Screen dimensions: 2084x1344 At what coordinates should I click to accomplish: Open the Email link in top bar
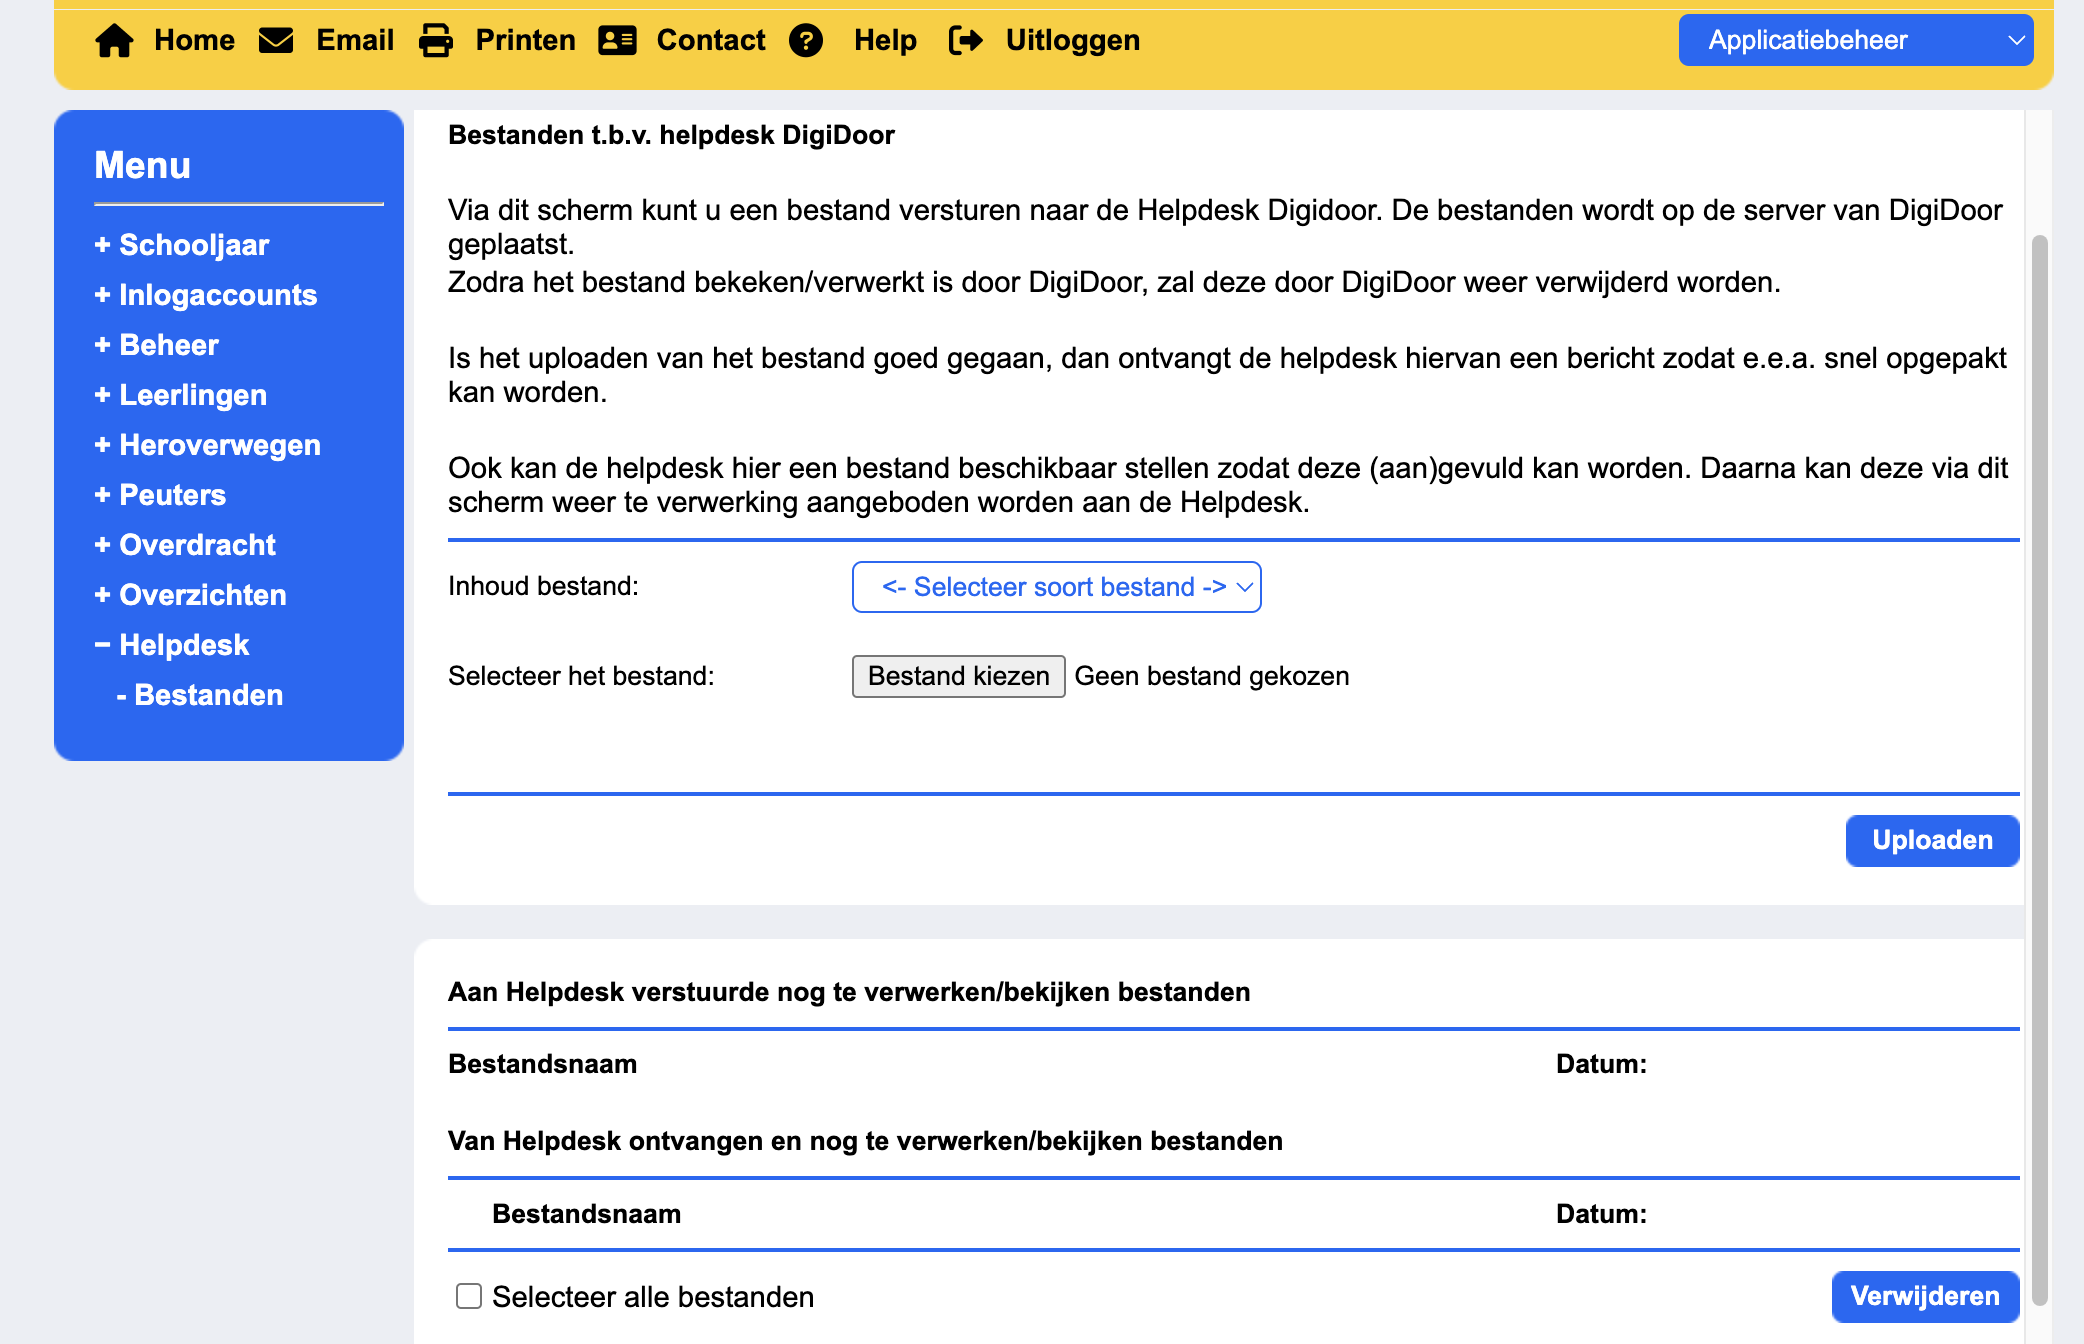[x=355, y=40]
